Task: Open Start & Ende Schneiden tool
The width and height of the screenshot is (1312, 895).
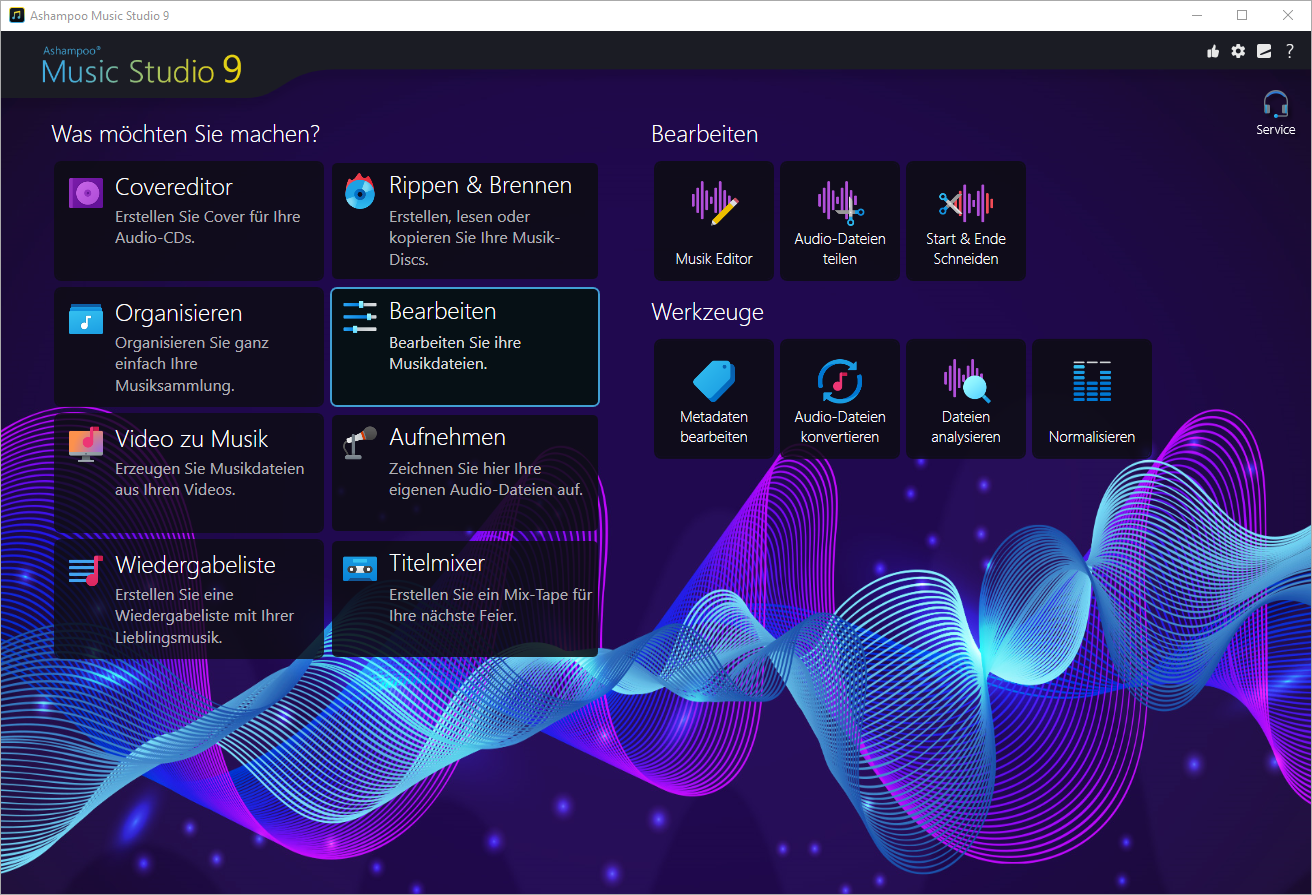Action: [x=966, y=221]
